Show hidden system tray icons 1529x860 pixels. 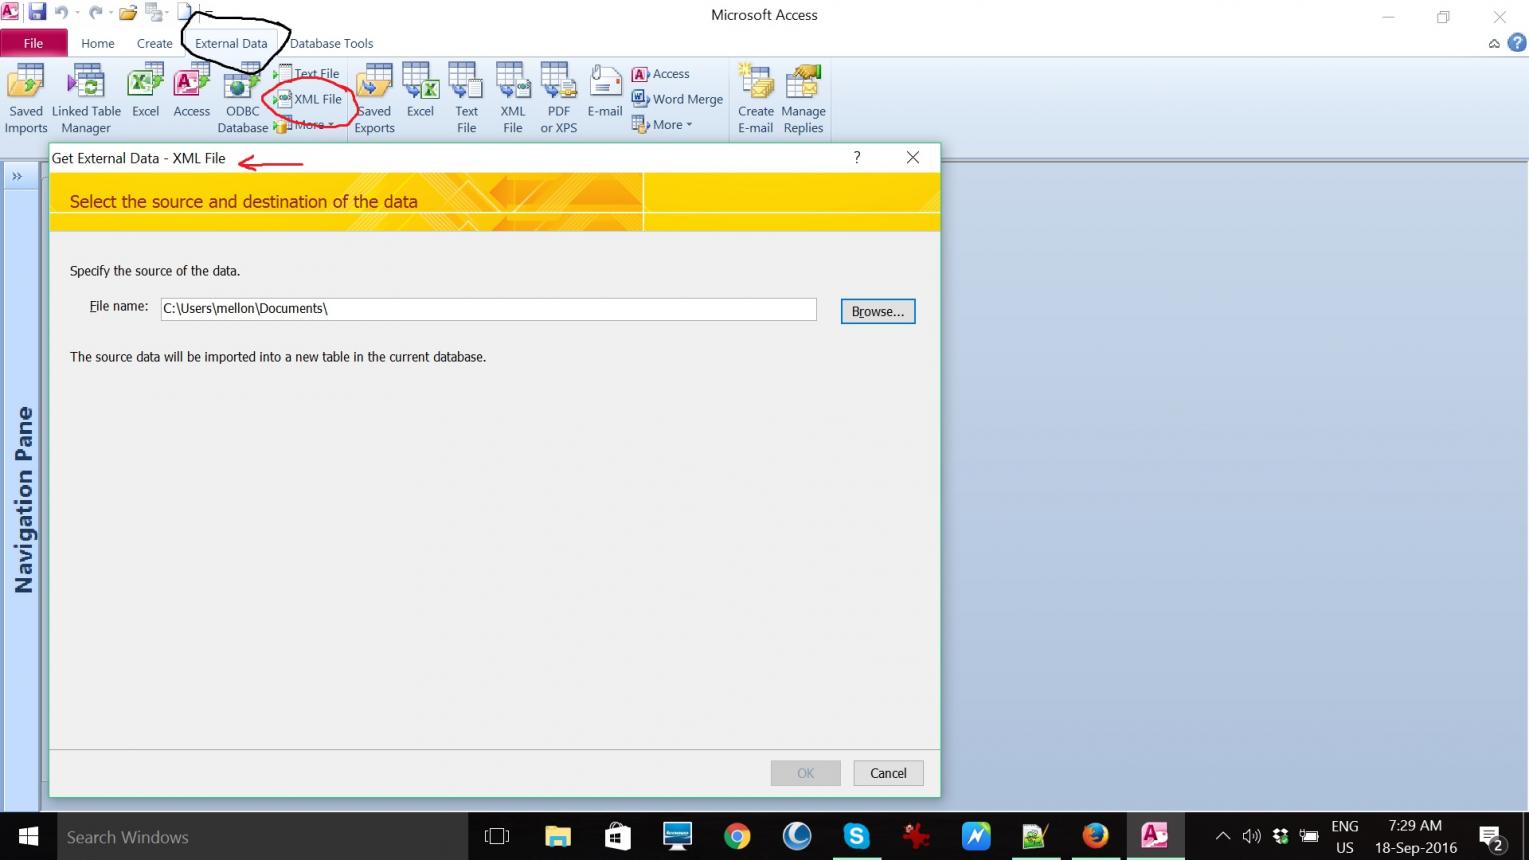[1222, 836]
